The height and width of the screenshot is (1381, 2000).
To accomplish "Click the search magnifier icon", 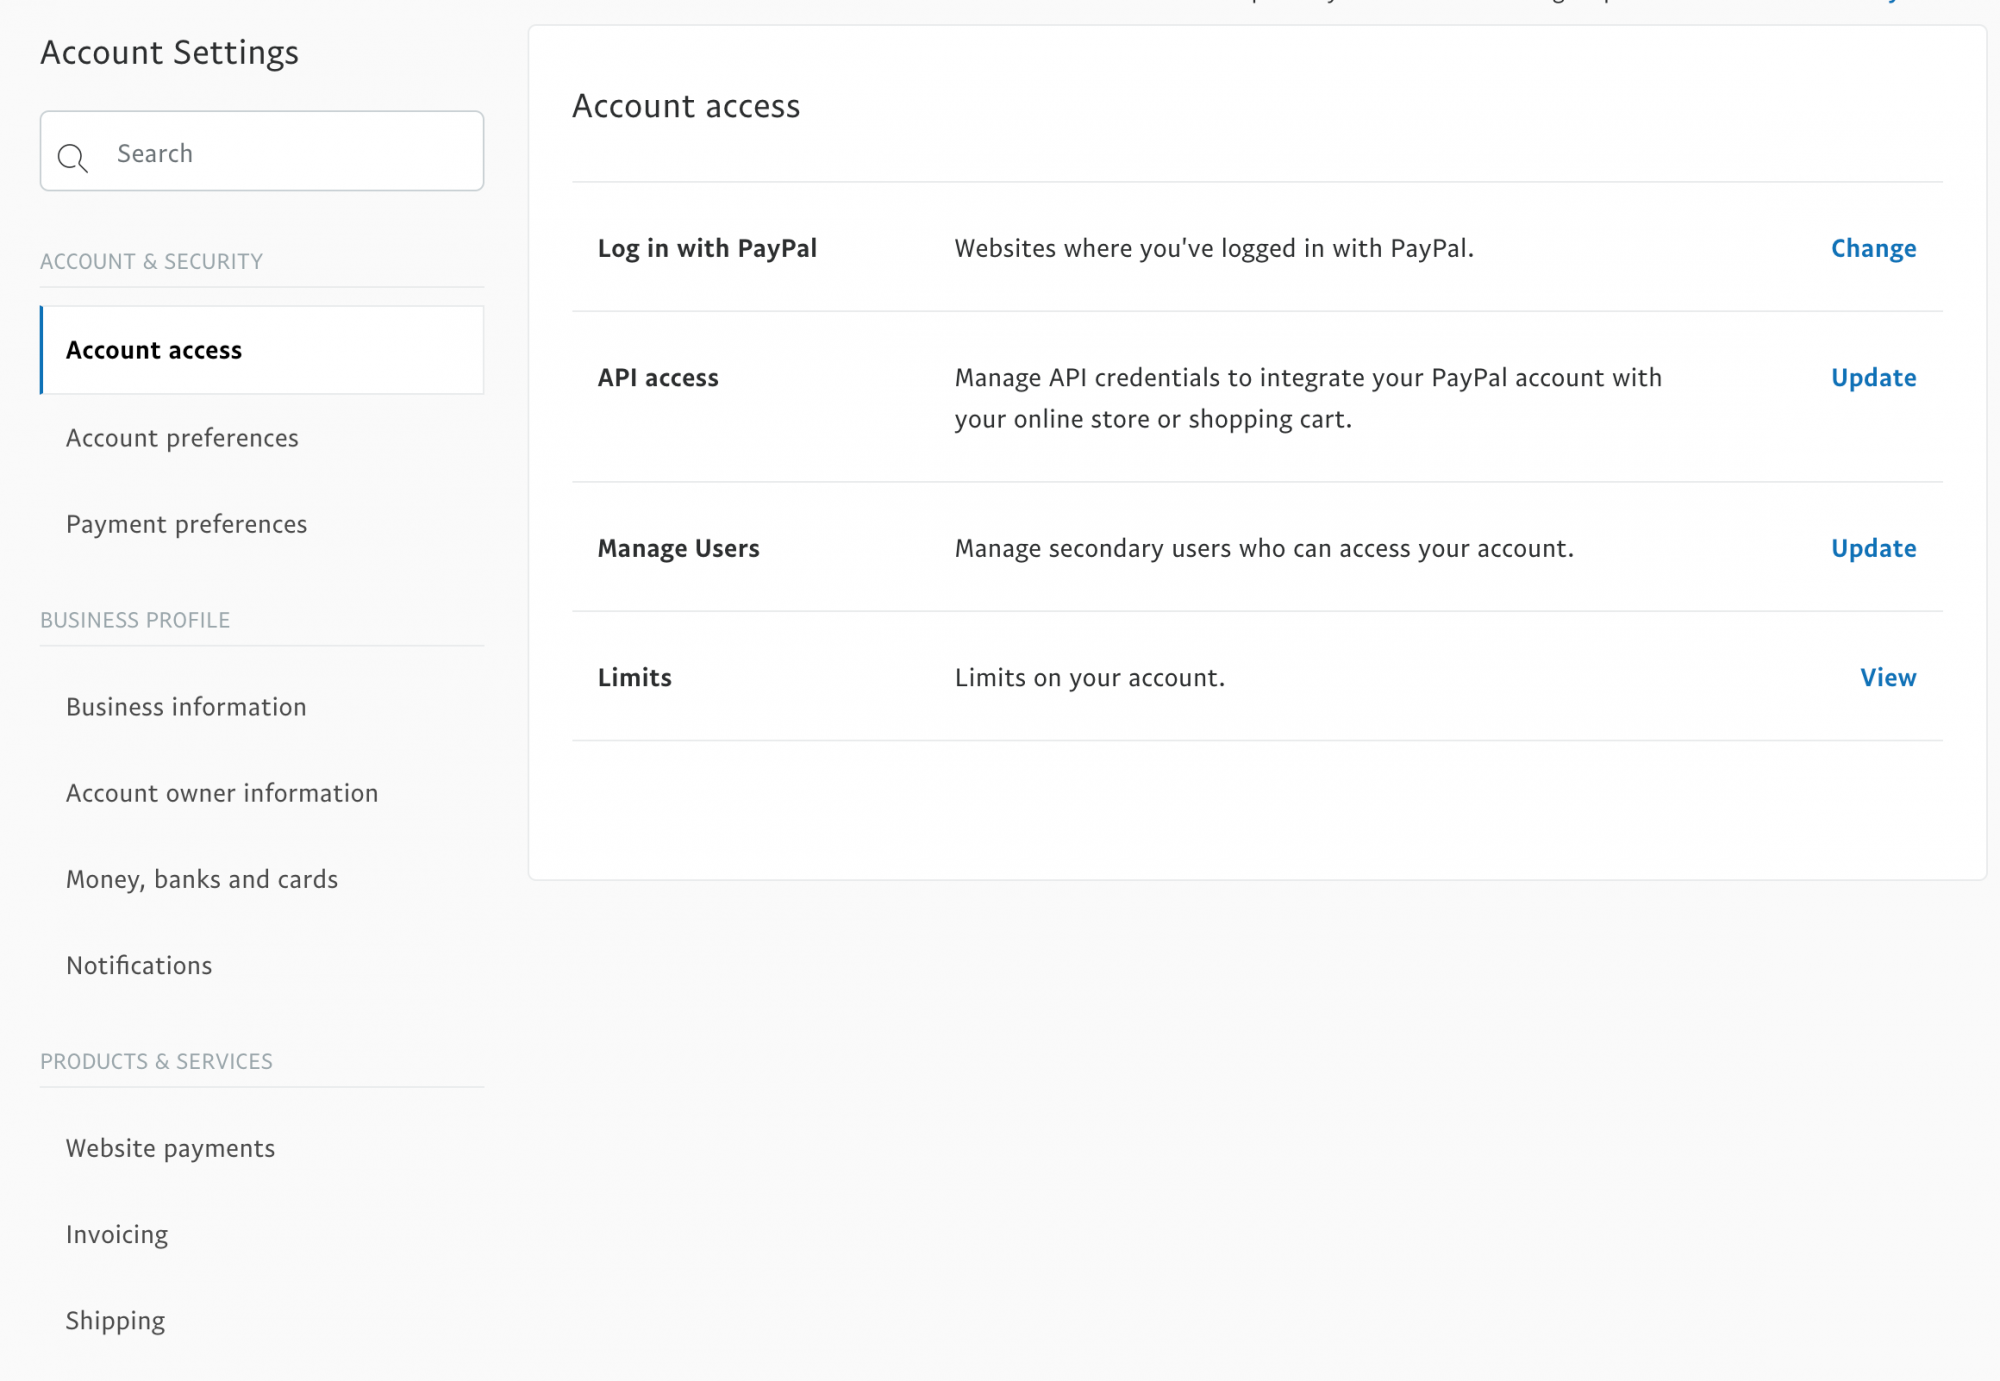I will [72, 157].
